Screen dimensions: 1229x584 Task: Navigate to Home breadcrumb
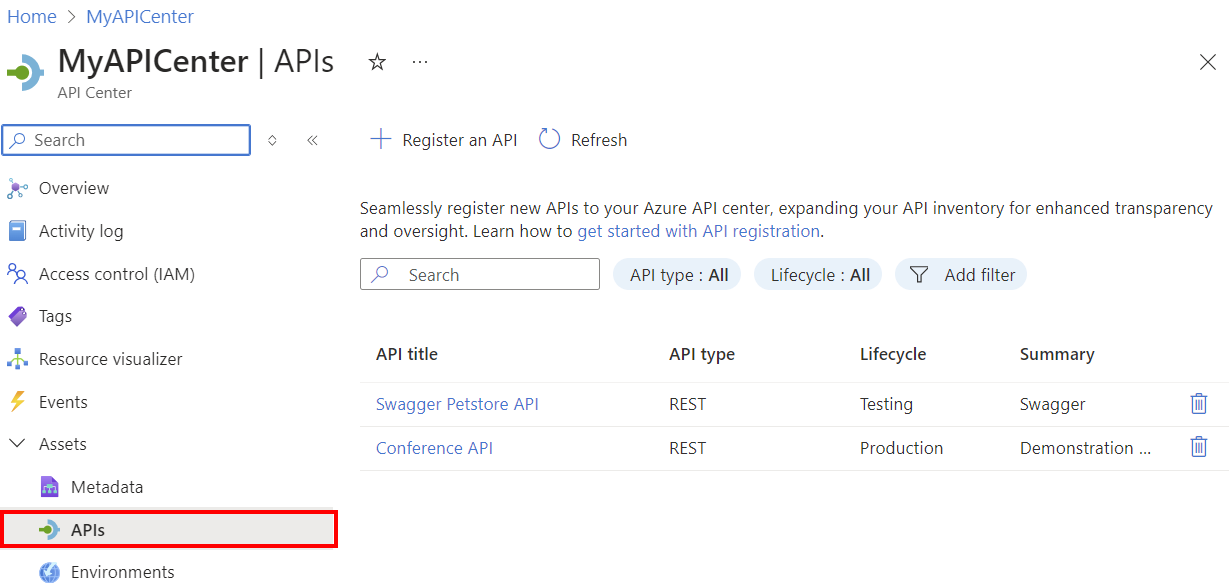coord(31,17)
